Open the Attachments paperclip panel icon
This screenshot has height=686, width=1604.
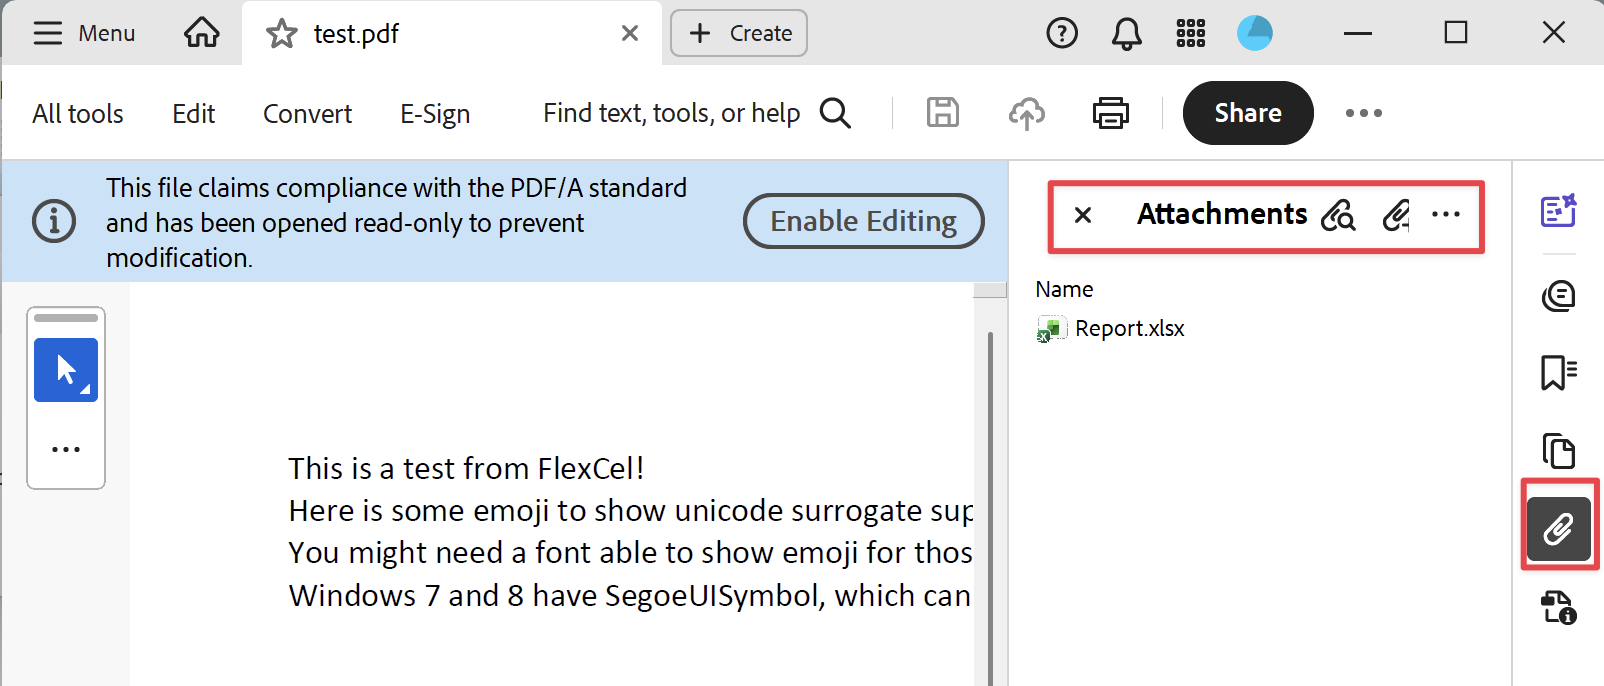pyautogui.click(x=1558, y=528)
